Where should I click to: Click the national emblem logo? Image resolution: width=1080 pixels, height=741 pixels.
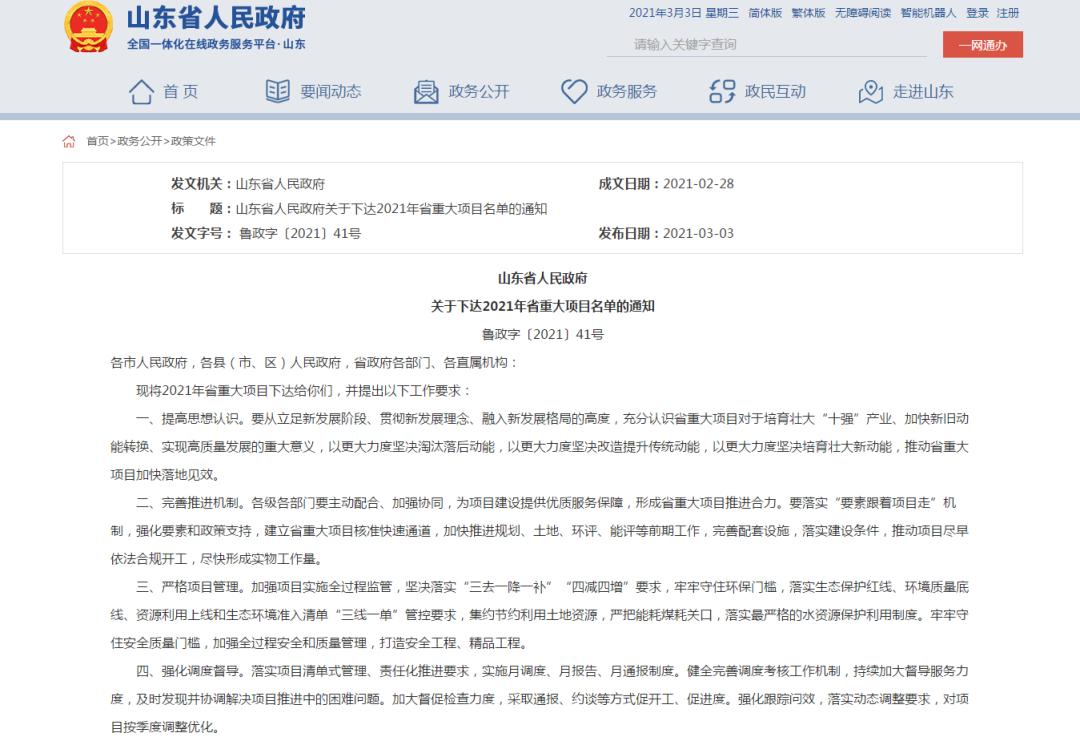88,27
